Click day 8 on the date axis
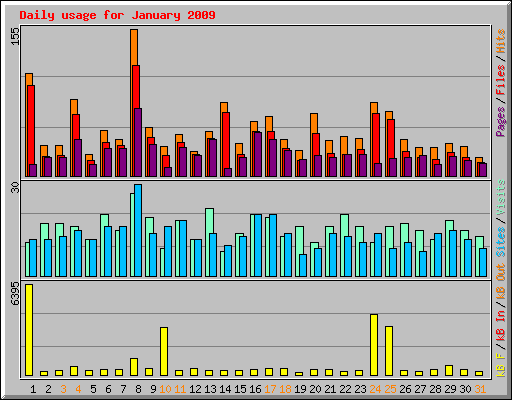The height and width of the screenshot is (400, 512). 138,389
